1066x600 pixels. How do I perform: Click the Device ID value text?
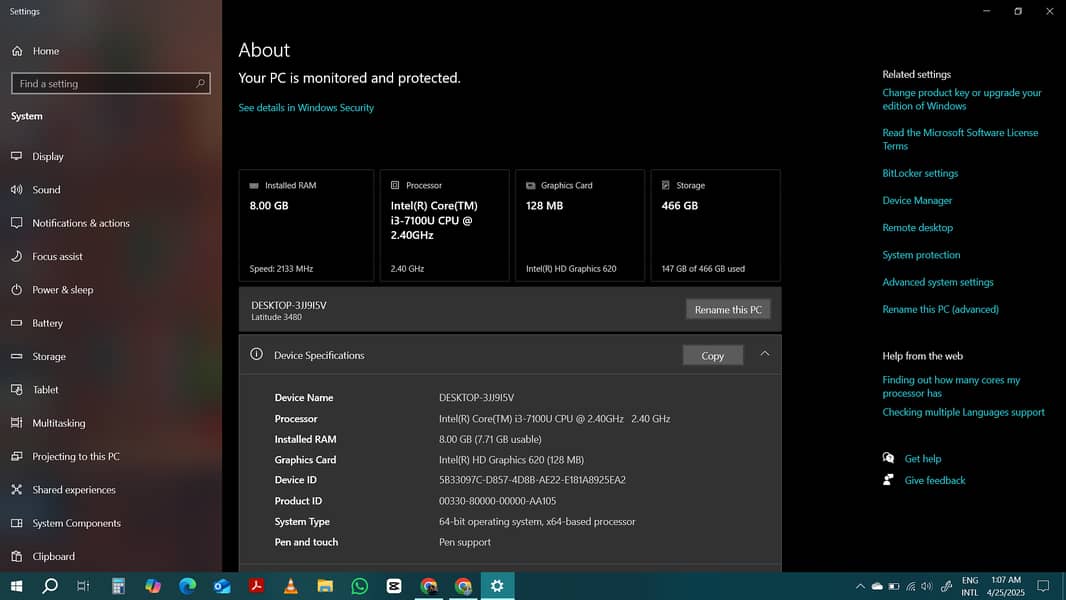pyautogui.click(x=532, y=480)
